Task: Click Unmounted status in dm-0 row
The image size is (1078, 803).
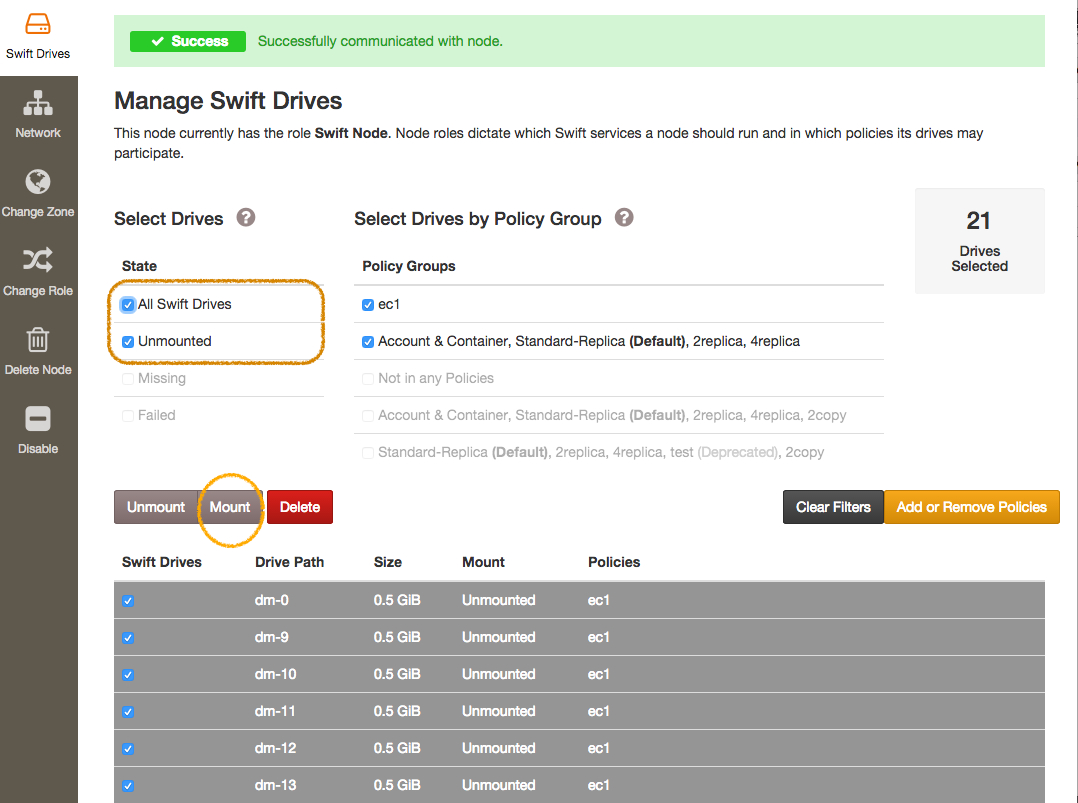Action: (498, 600)
